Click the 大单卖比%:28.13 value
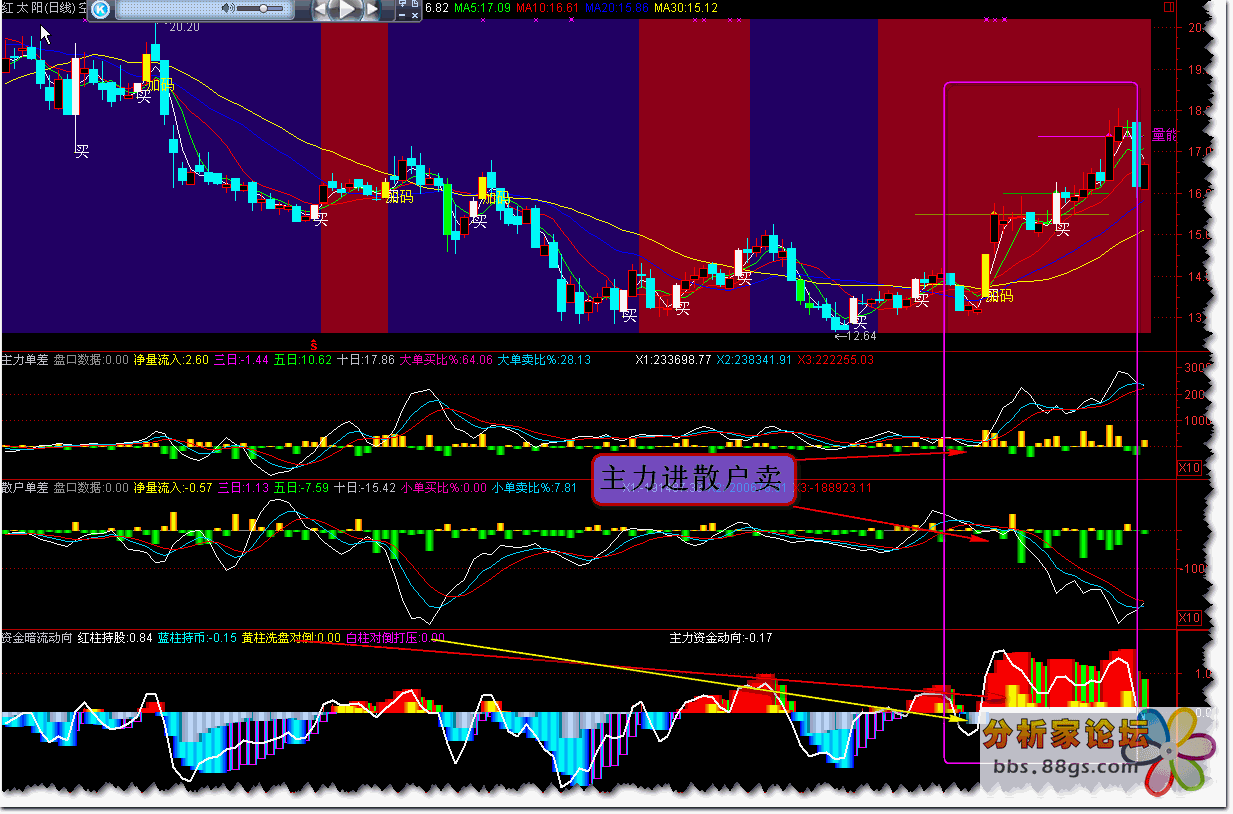The height and width of the screenshot is (814, 1233). [x=543, y=360]
